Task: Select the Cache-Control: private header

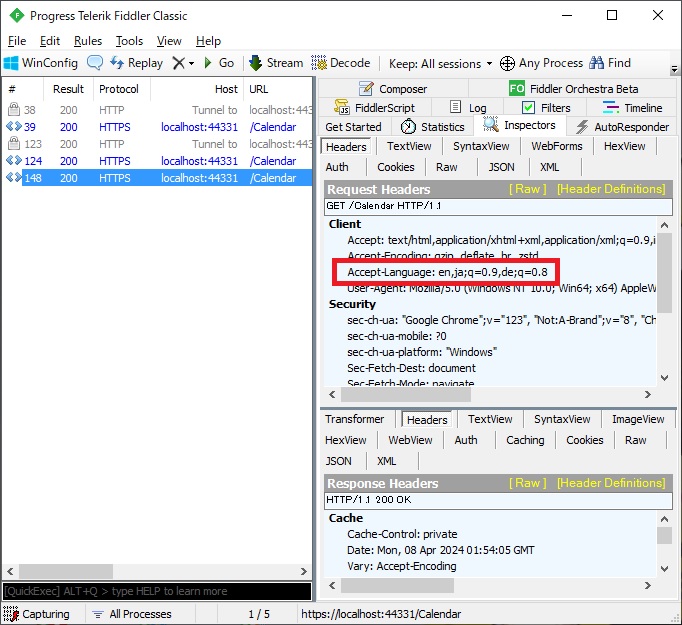Action: point(402,534)
